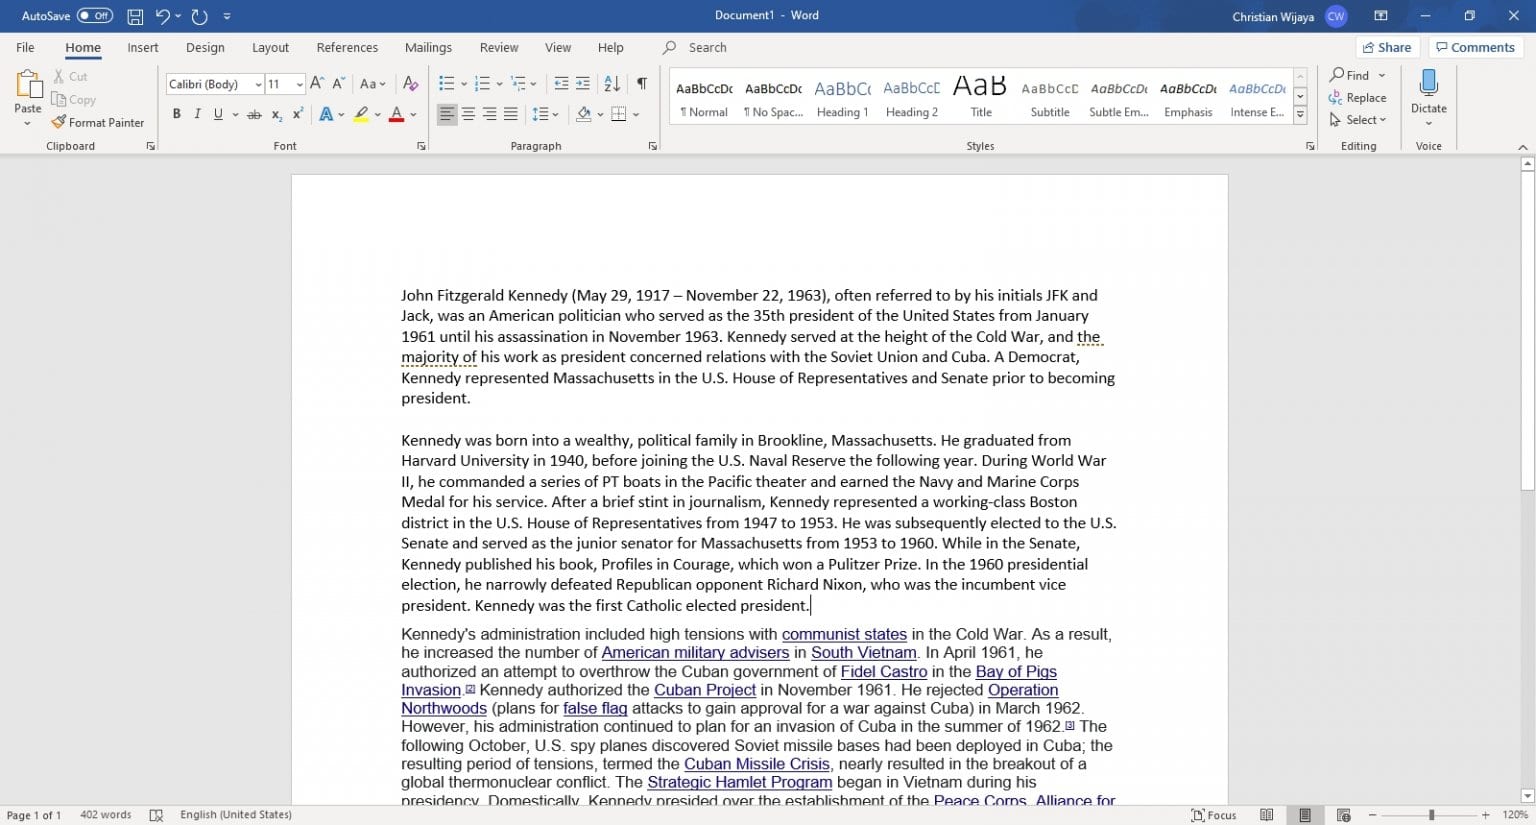Sort paragraph text A to Z
This screenshot has width=1536, height=825.
[x=612, y=84]
